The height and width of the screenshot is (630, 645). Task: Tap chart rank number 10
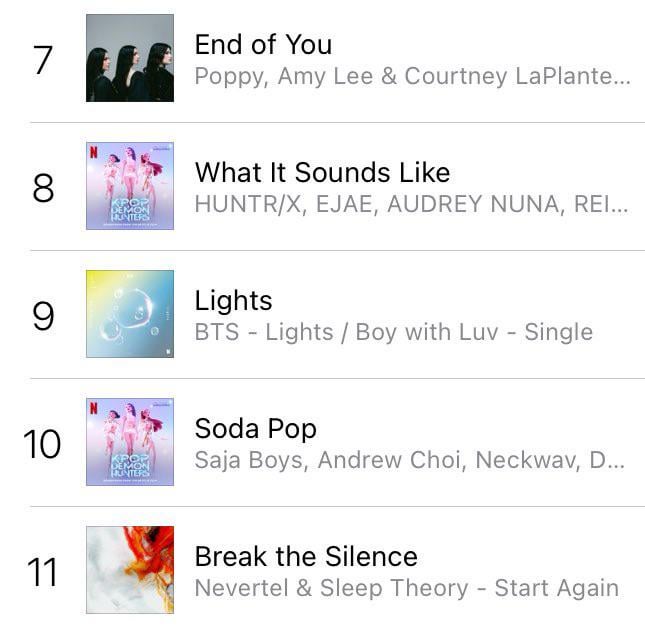coord(42,443)
